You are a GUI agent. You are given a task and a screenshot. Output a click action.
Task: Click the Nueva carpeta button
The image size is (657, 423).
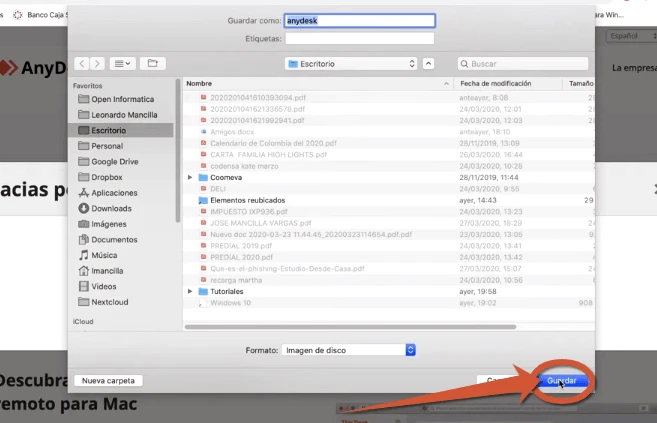(108, 381)
